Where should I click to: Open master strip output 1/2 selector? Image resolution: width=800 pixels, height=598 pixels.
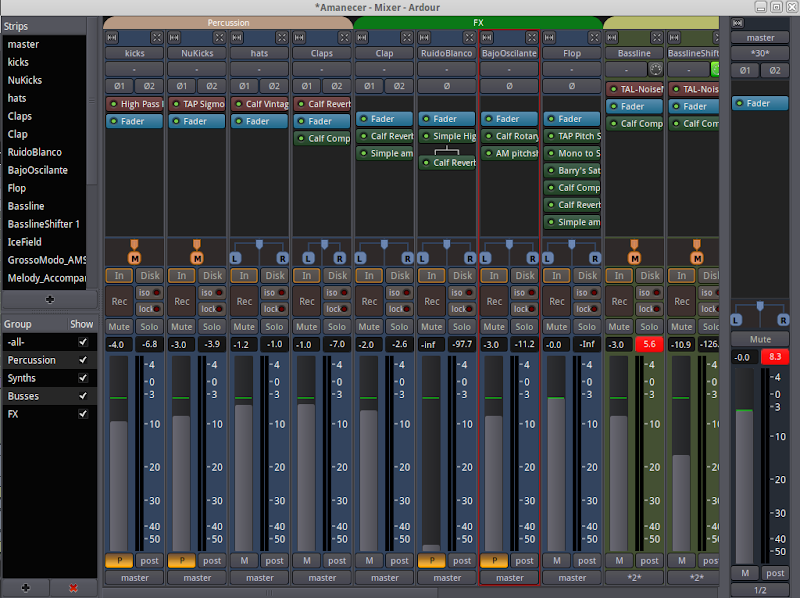(x=760, y=590)
